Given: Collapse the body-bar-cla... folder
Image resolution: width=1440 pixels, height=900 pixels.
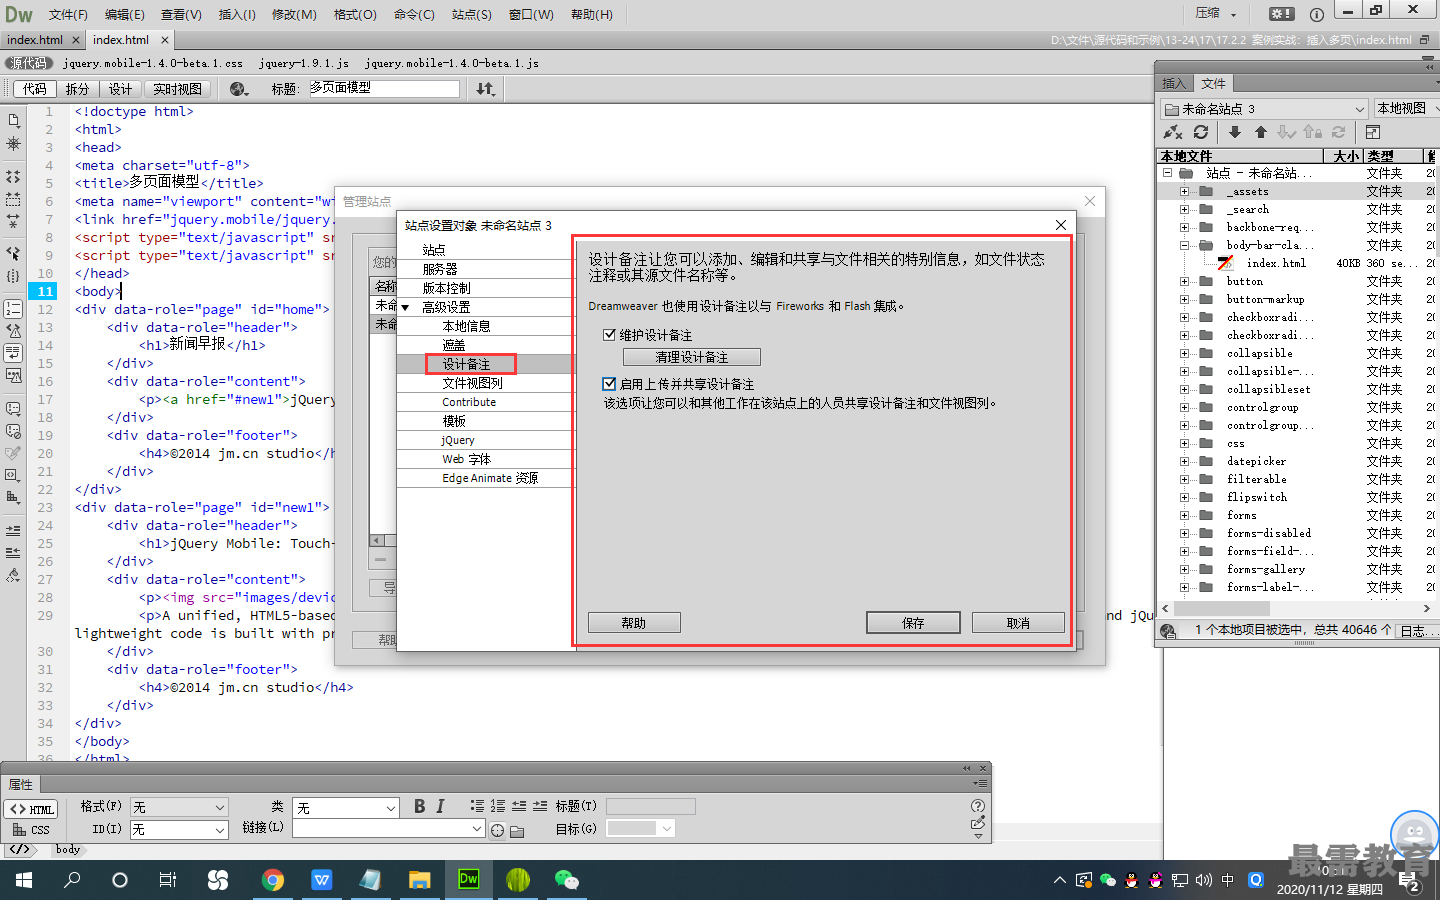Looking at the screenshot, I should (x=1184, y=245).
